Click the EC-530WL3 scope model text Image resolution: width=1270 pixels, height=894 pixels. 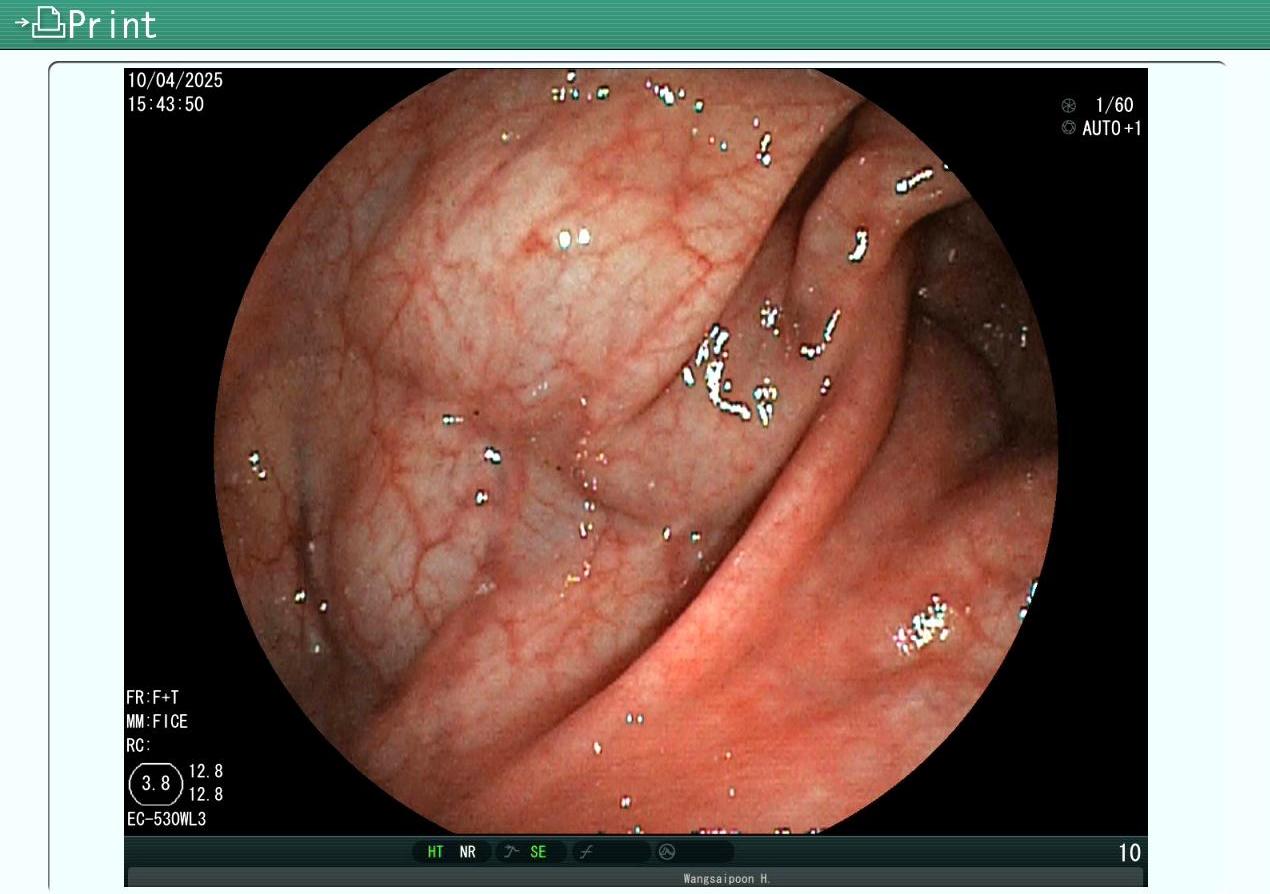(167, 820)
